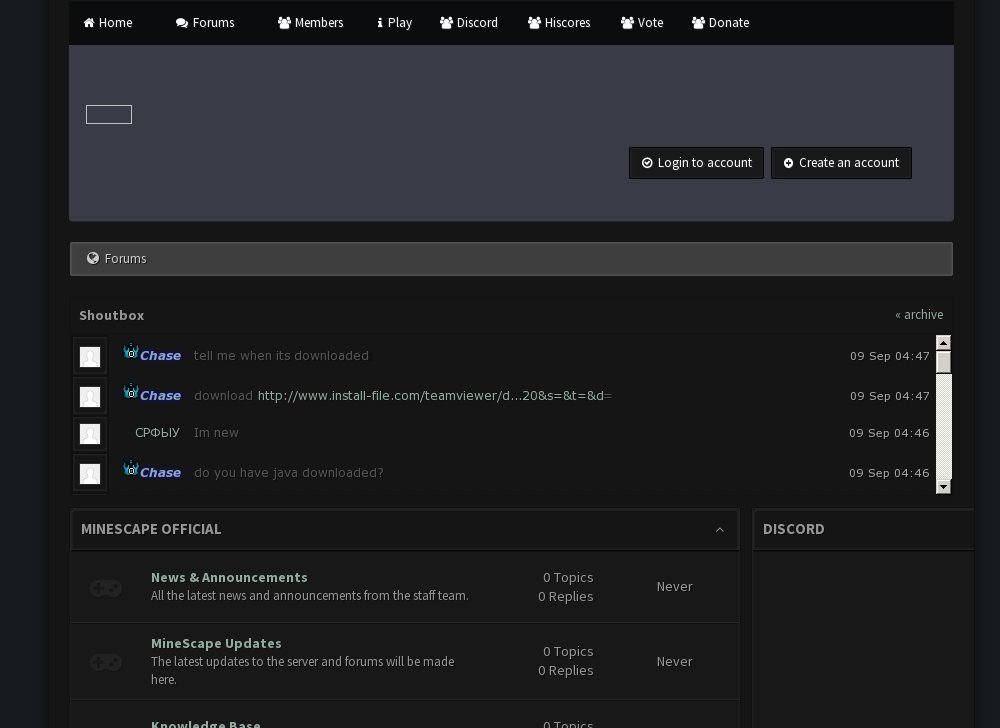View the Hiscores page

(559, 23)
